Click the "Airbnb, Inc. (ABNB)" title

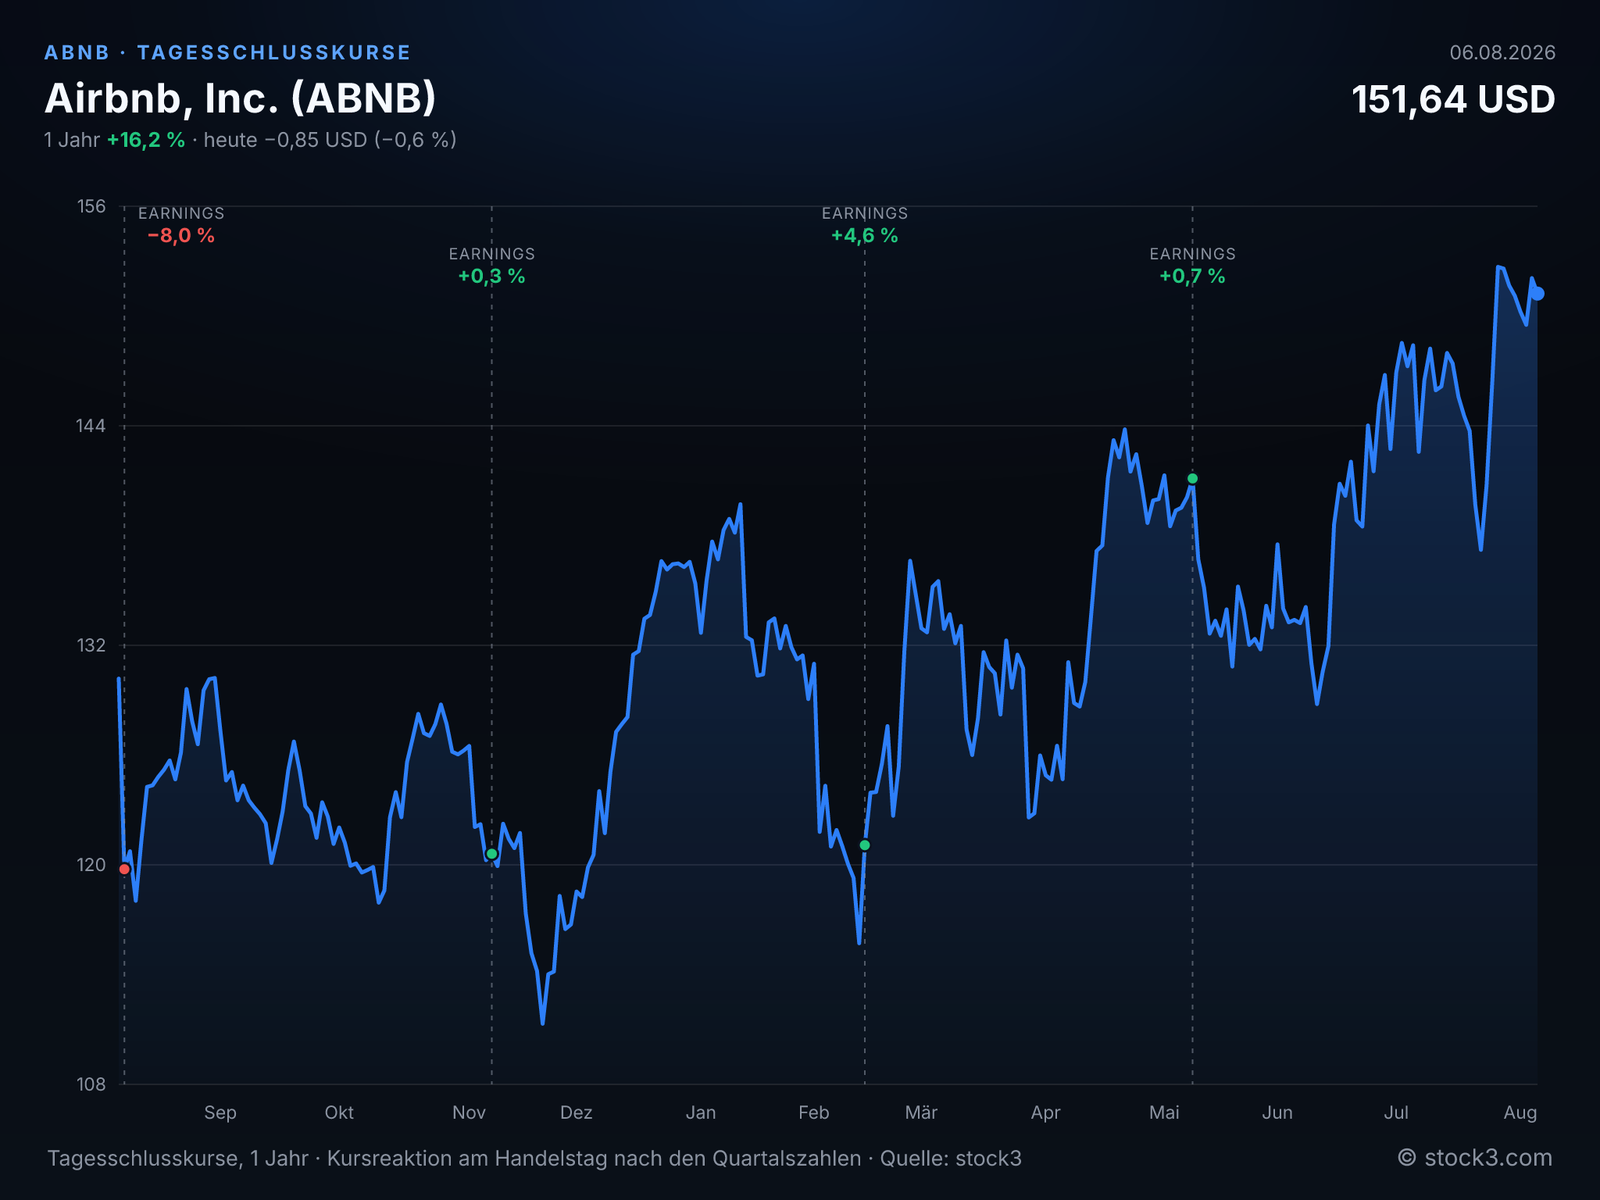[241, 98]
